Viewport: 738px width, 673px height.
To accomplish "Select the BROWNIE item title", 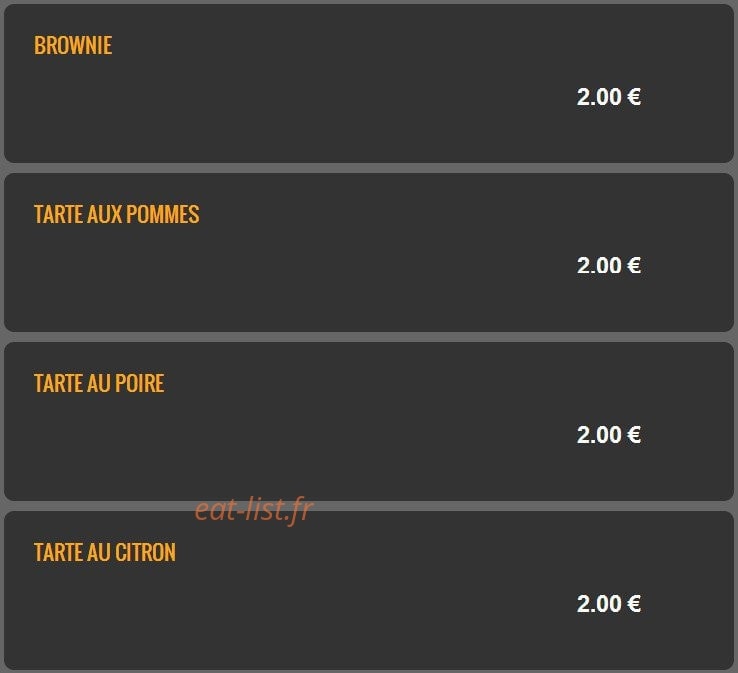I will [x=73, y=46].
